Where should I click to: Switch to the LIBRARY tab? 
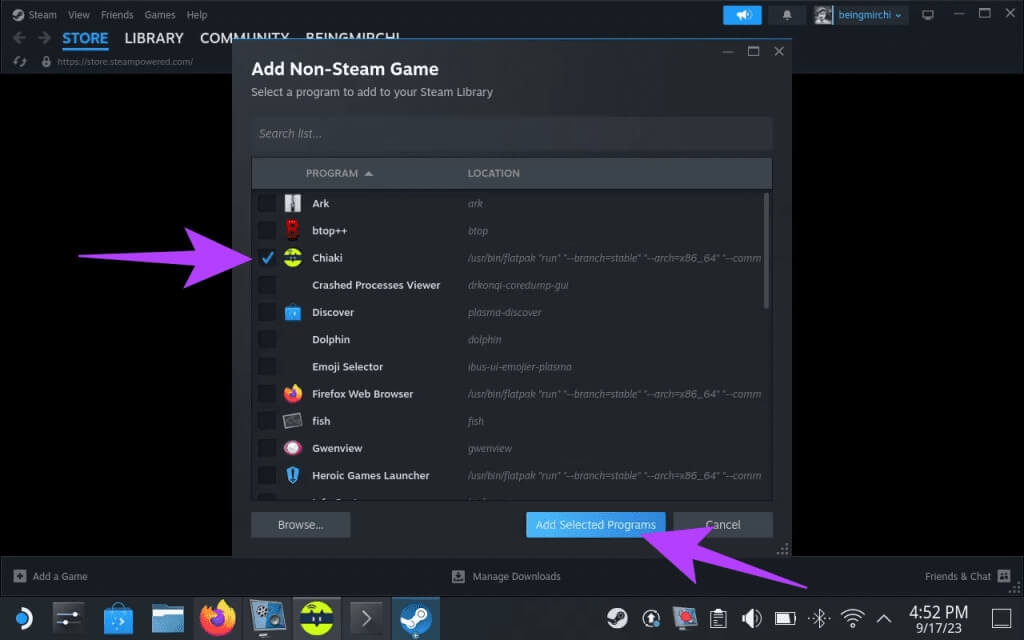click(153, 38)
